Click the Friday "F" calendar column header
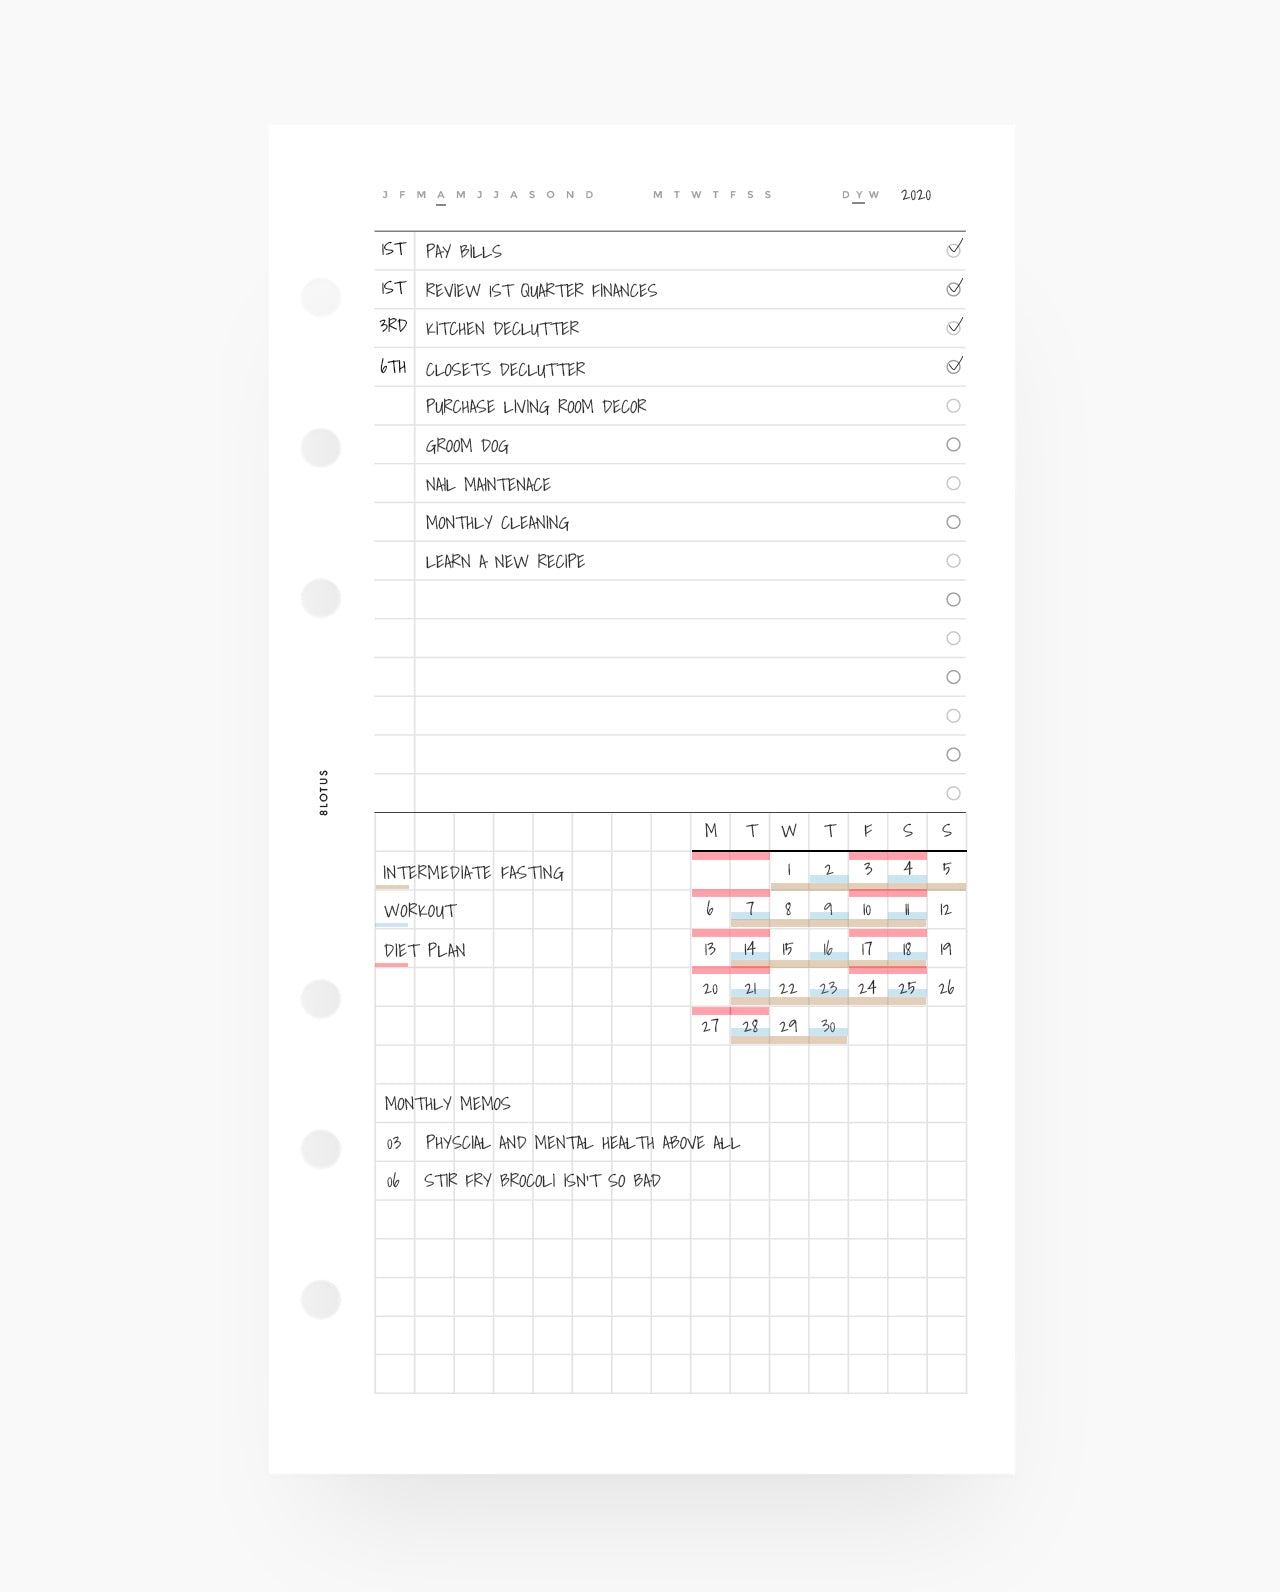This screenshot has width=1280, height=1592. (x=868, y=831)
